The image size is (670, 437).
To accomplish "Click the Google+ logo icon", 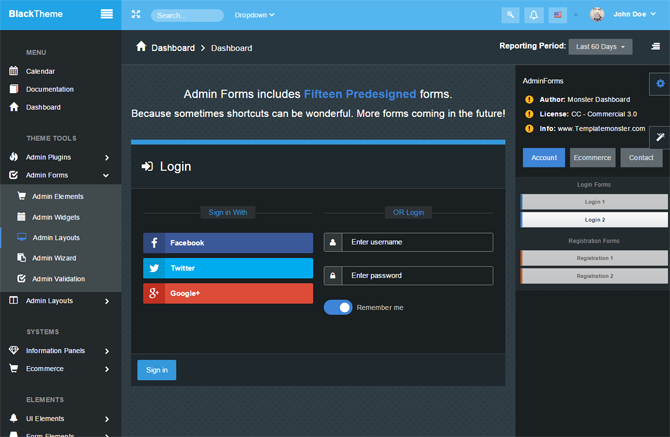I will click(x=154, y=293).
